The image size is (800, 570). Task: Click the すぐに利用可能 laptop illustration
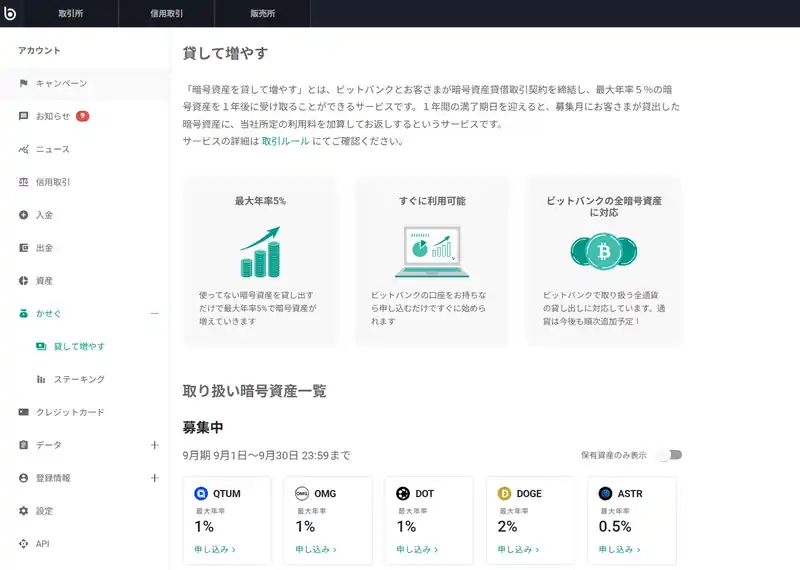[x=432, y=252]
